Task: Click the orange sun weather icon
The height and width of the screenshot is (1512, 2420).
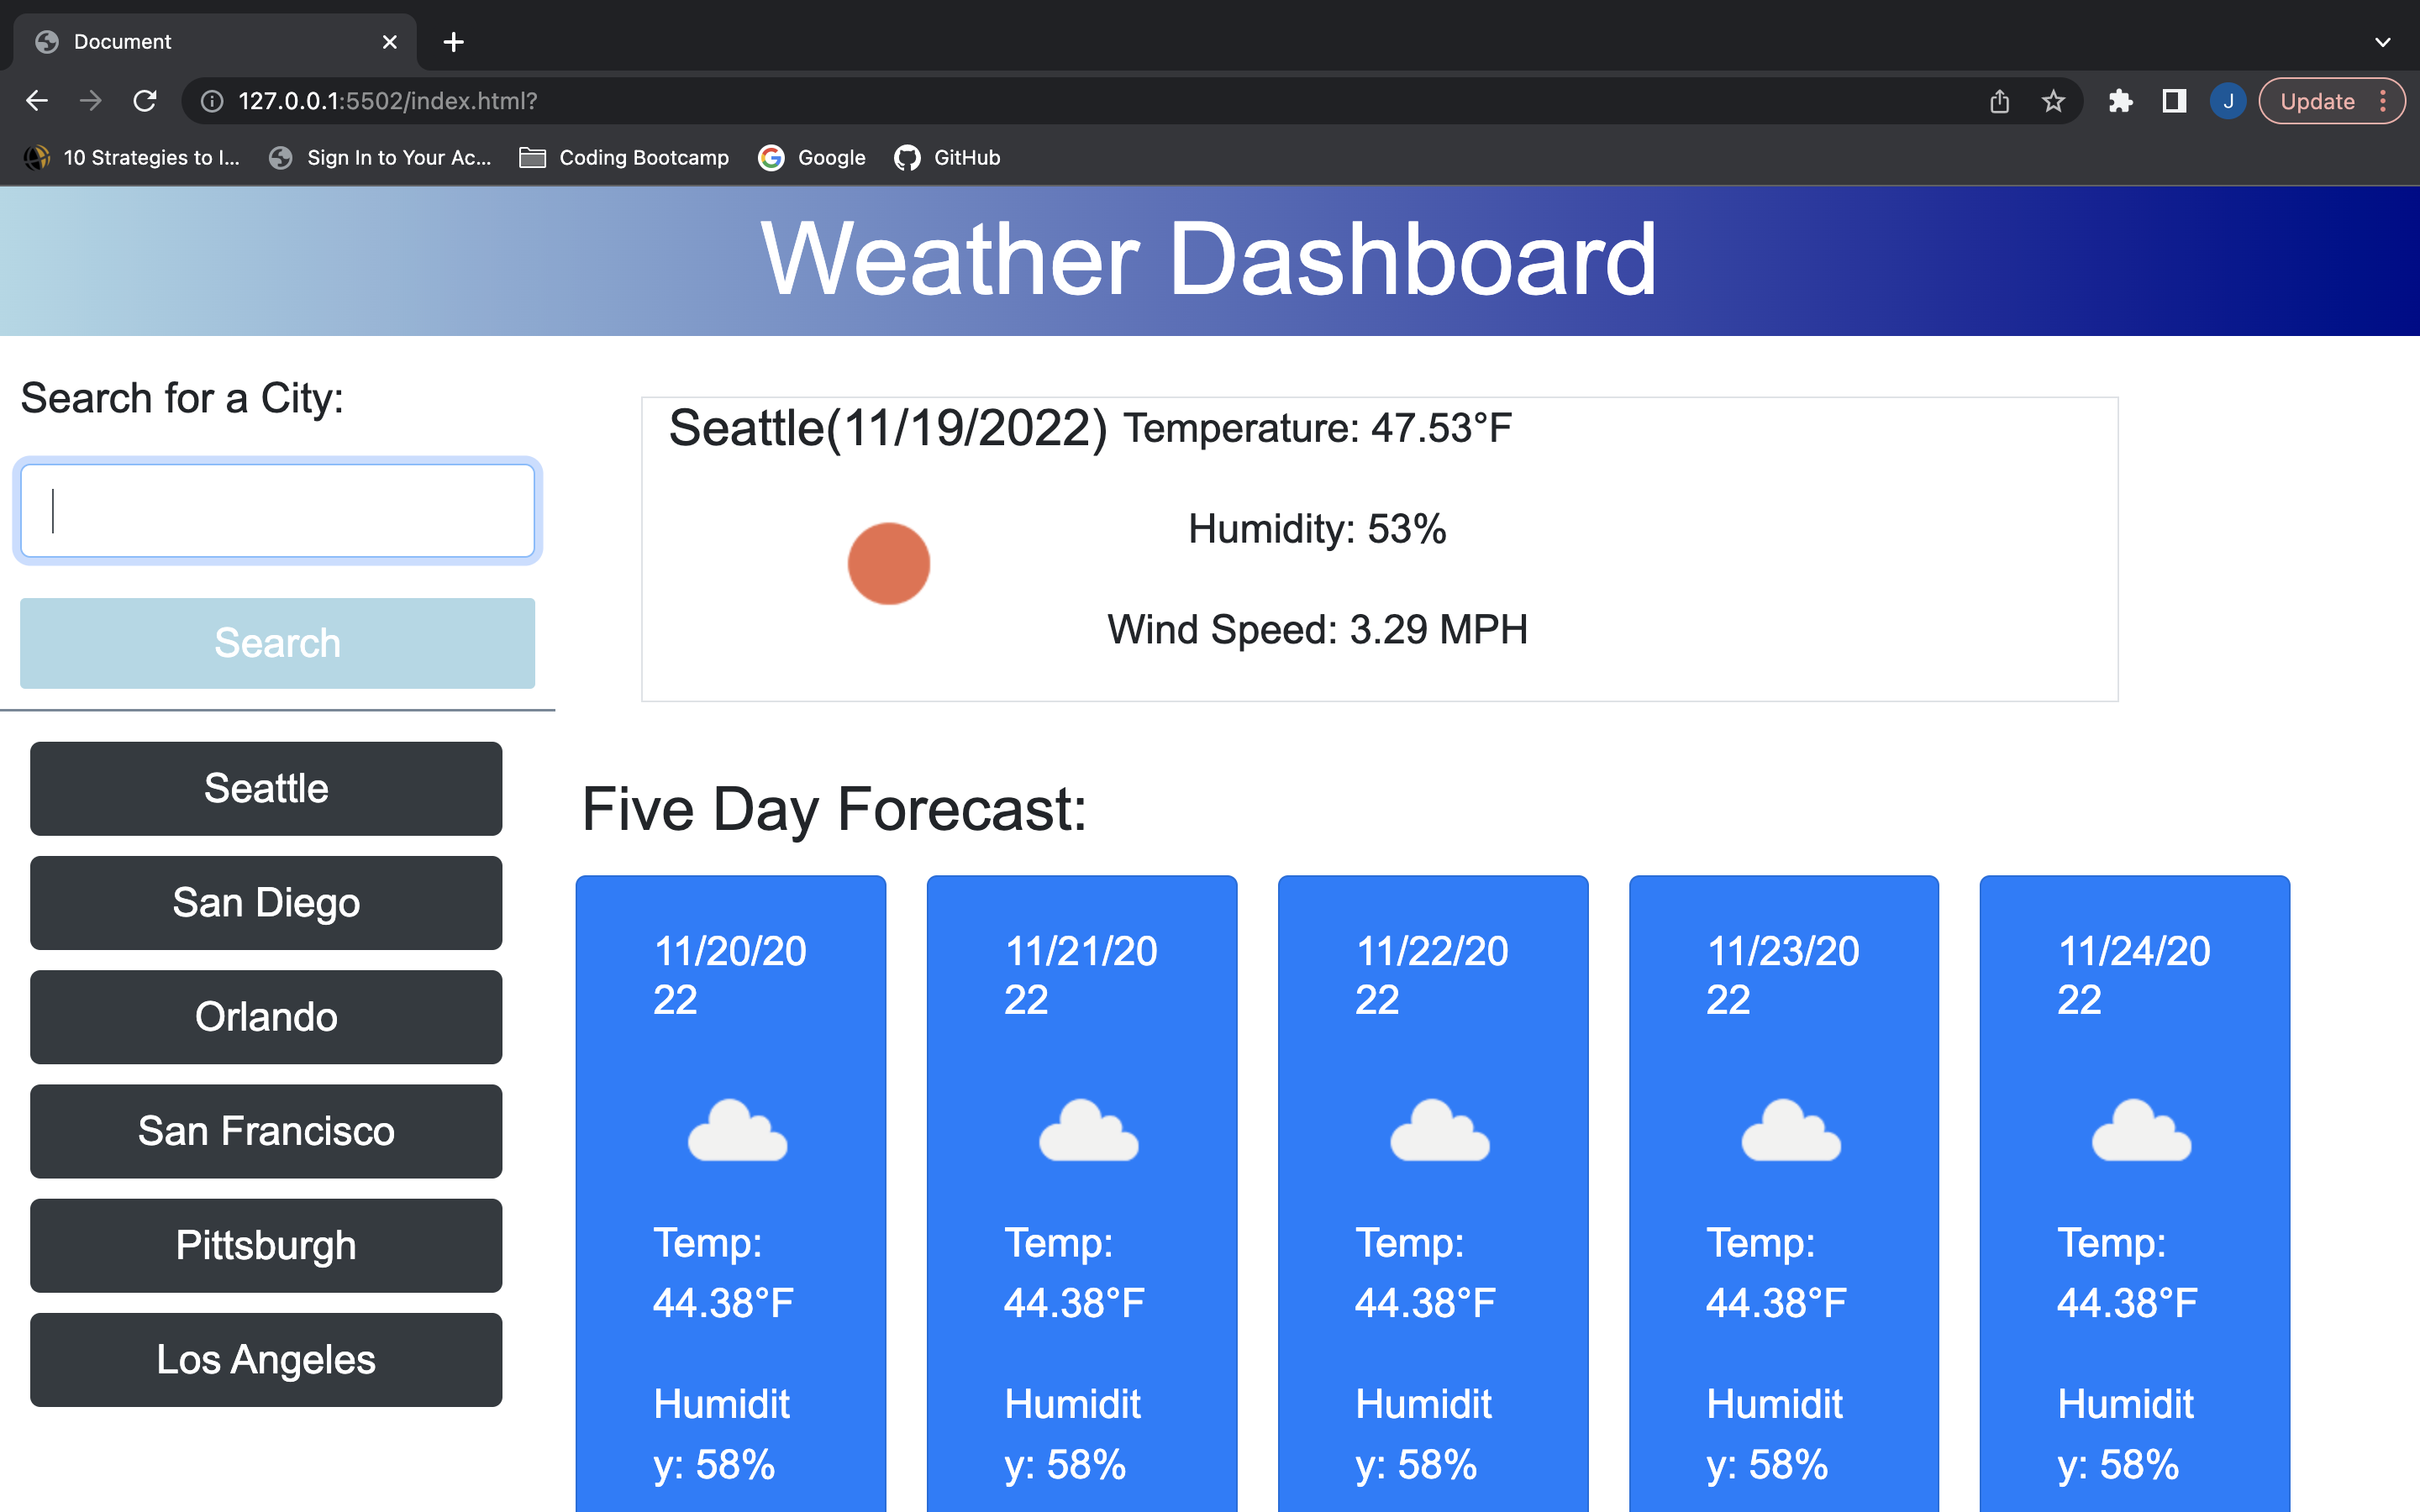Action: pyautogui.click(x=888, y=564)
